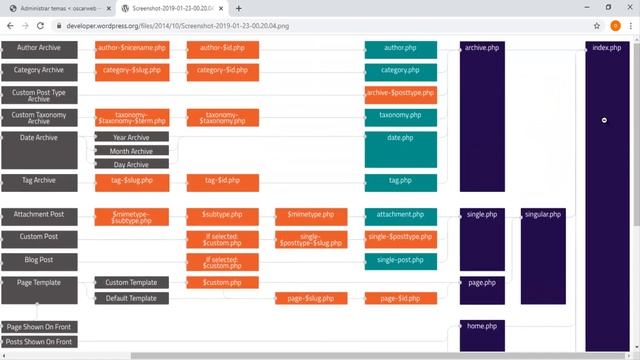This screenshot has height=360, width=640.
Task: Click the single-post.php teal box
Action: [401, 262]
